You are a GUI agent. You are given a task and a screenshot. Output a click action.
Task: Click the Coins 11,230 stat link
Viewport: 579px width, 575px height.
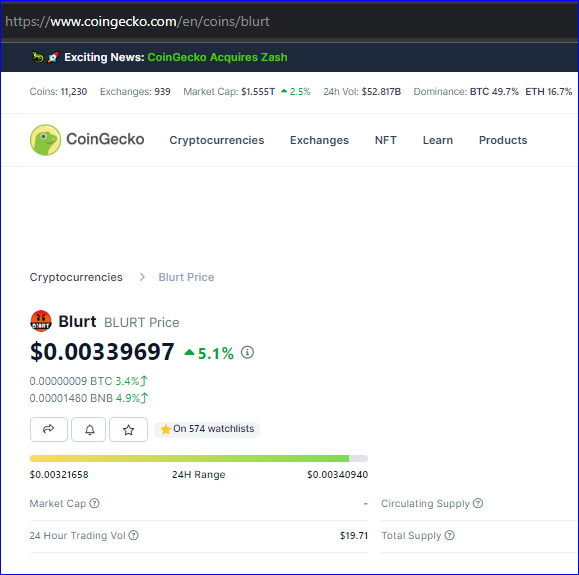point(58,92)
